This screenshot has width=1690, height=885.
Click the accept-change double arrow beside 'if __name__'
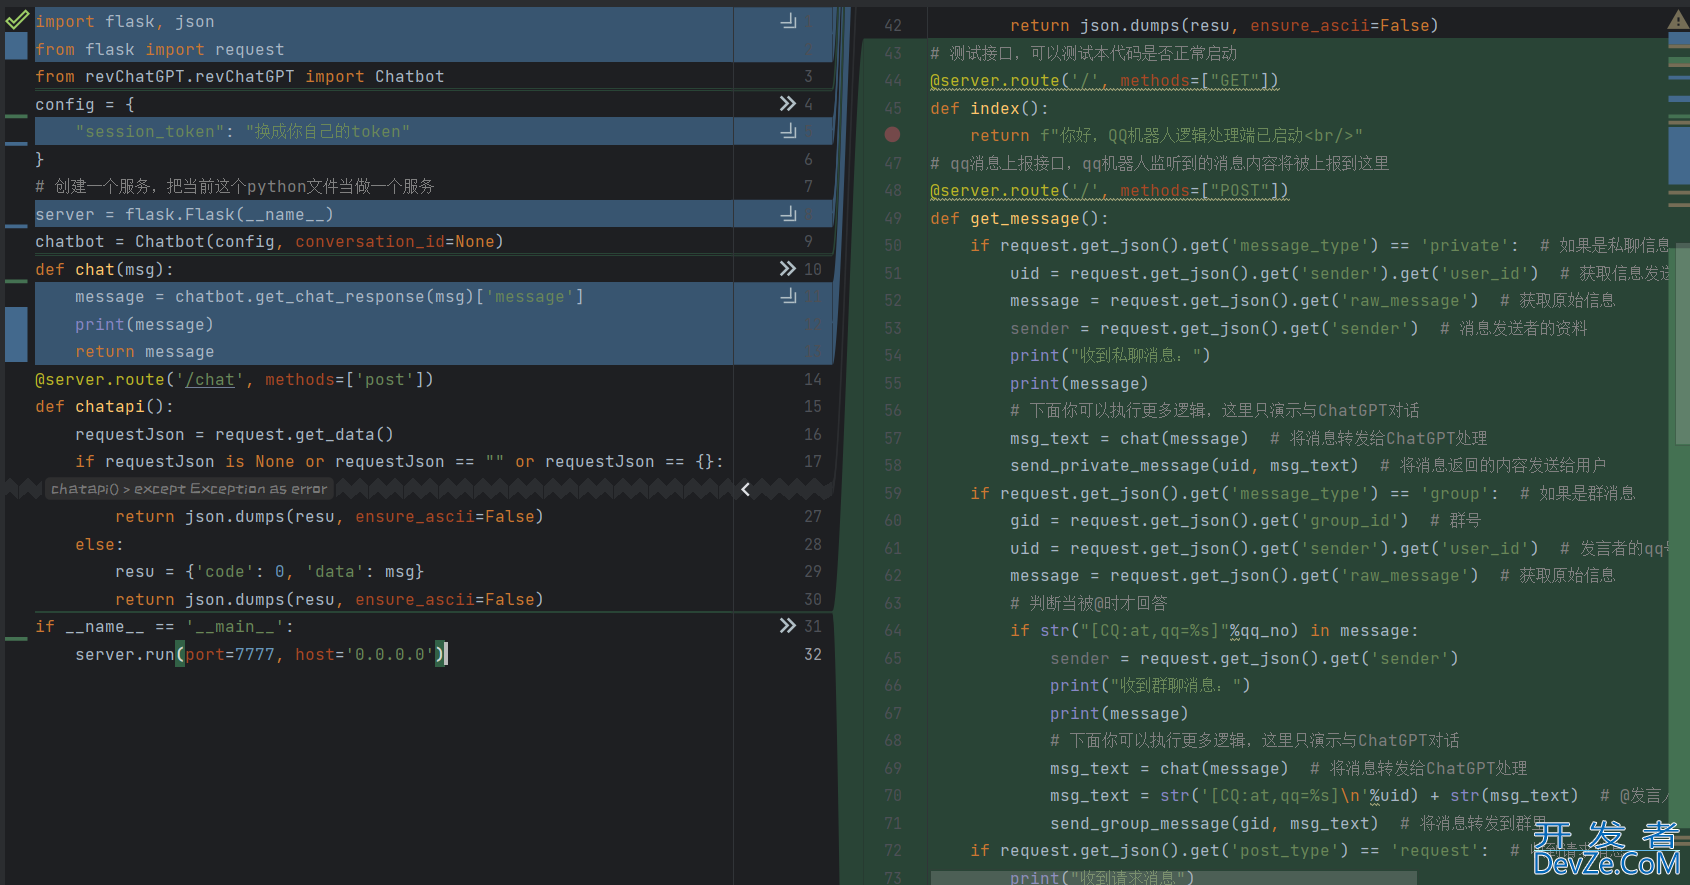(788, 626)
